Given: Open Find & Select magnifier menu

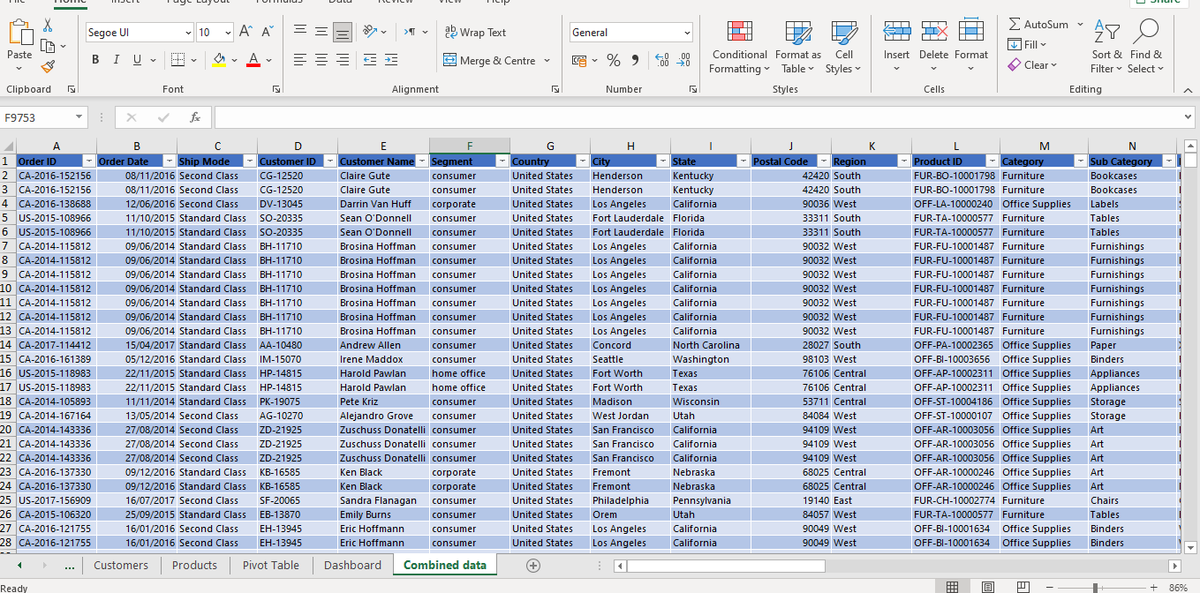Looking at the screenshot, I should click(x=1145, y=47).
